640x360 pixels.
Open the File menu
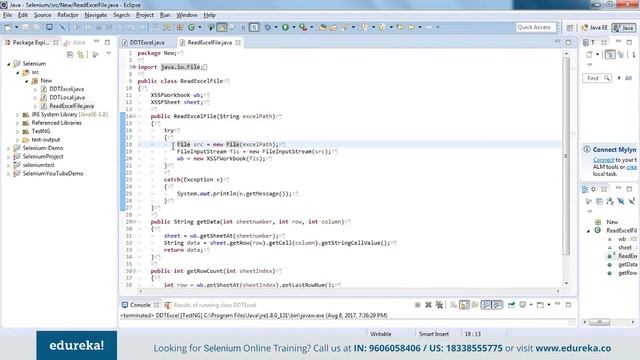click(x=7, y=15)
